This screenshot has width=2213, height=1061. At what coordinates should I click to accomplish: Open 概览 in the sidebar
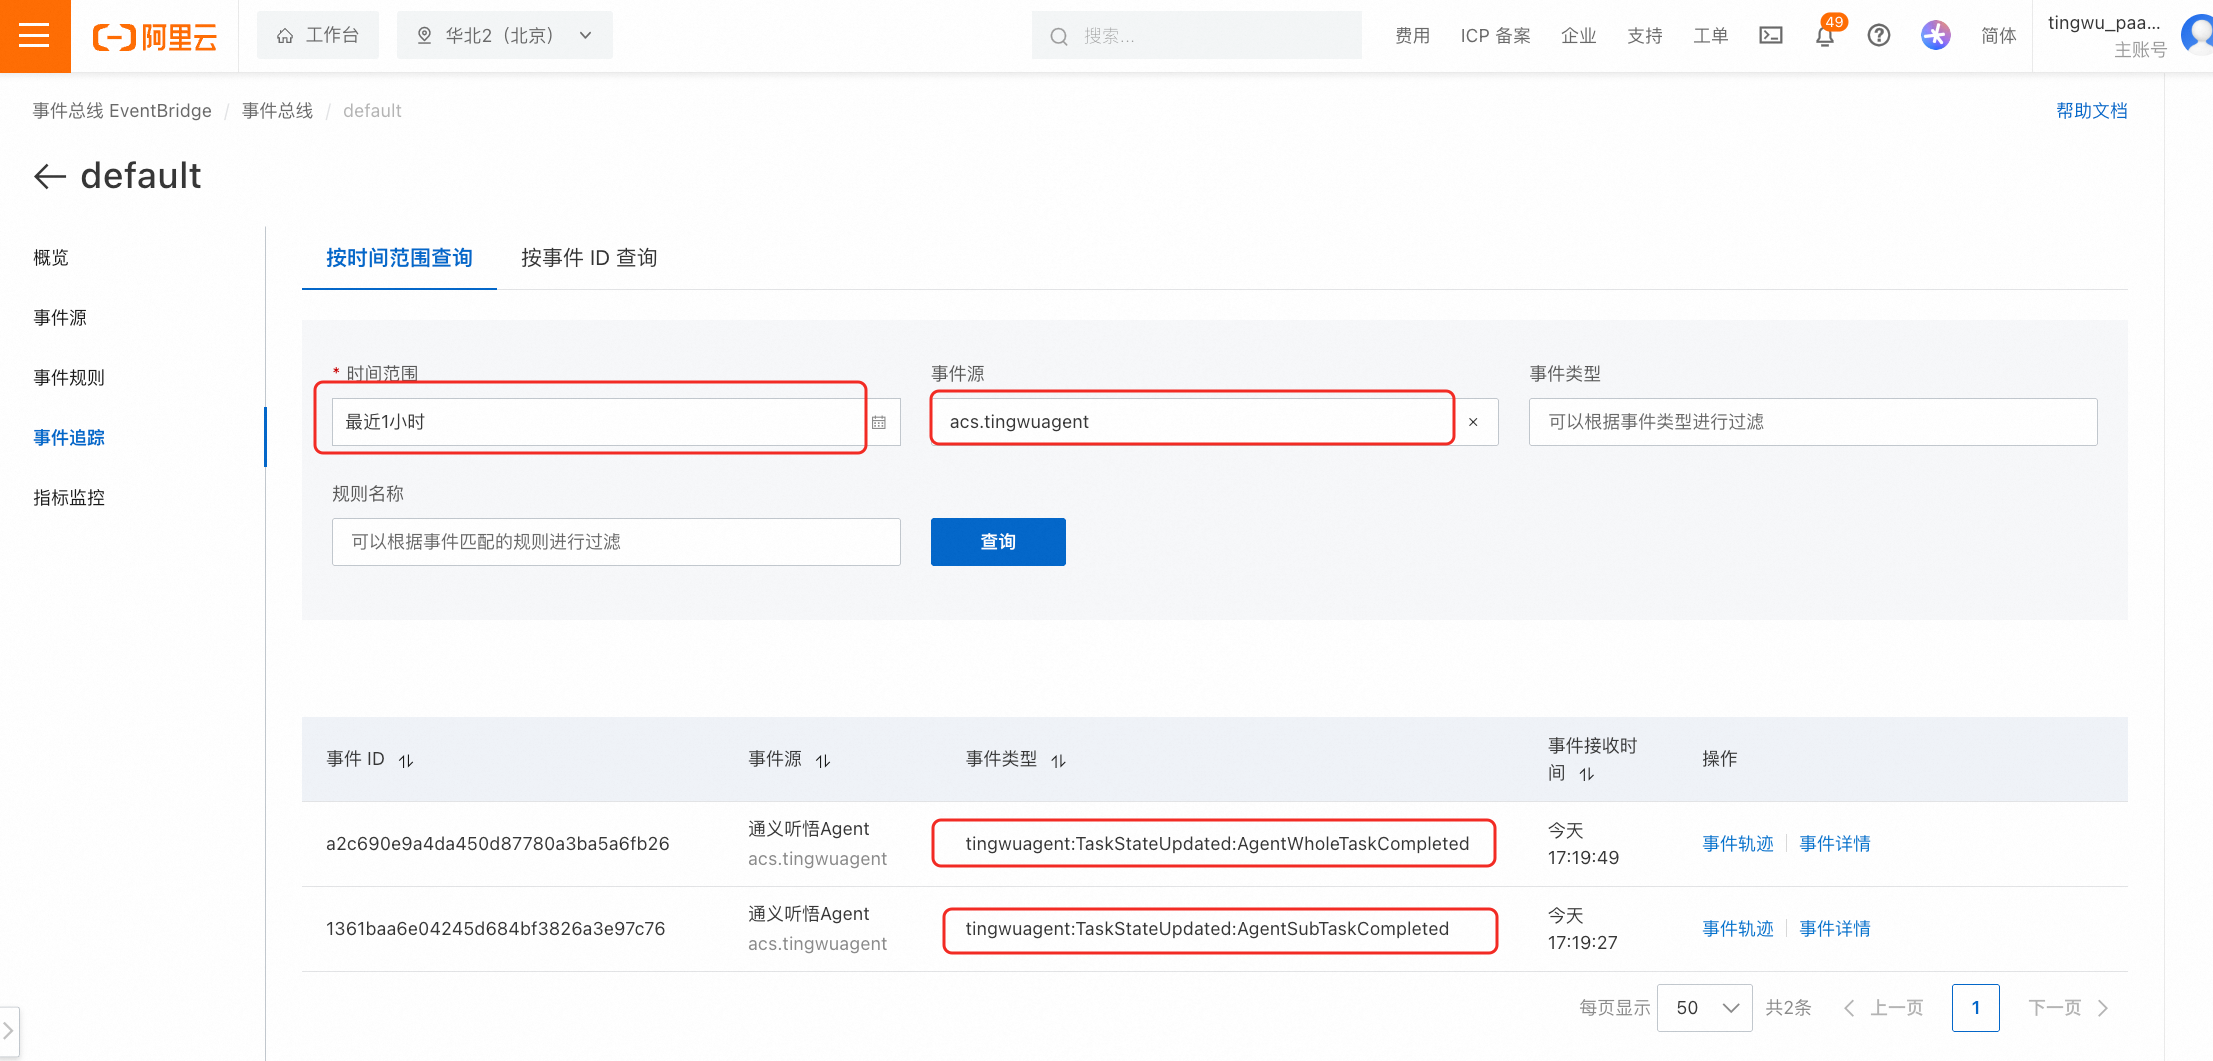(51, 258)
